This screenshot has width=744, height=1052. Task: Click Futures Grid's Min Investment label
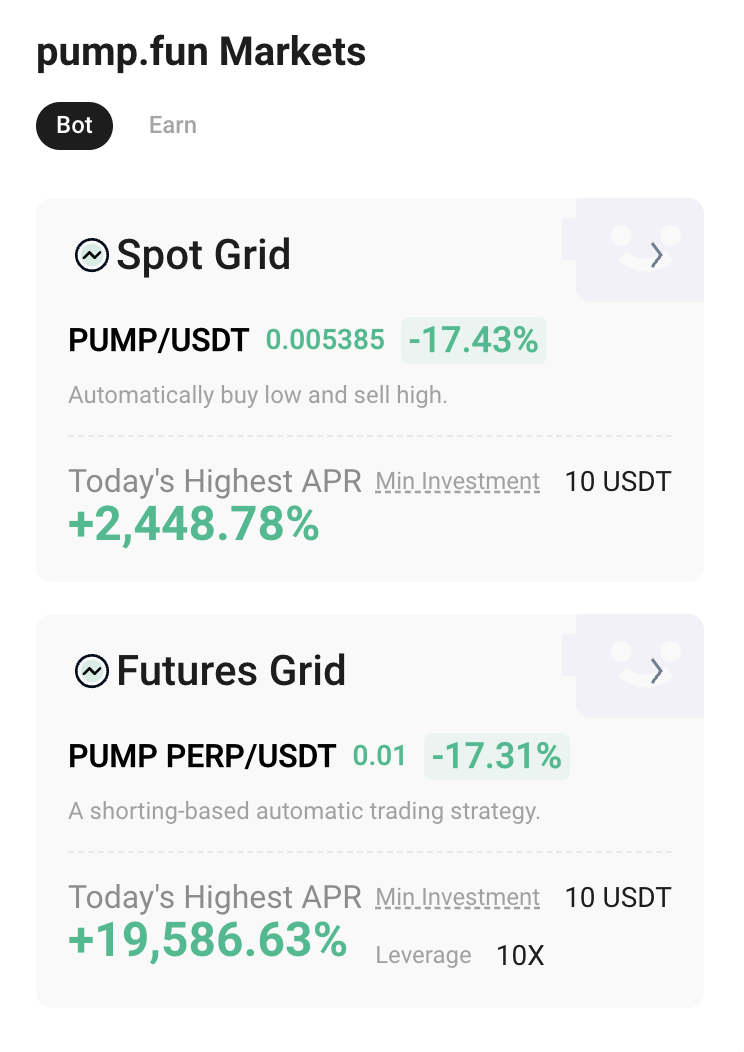coord(457,898)
